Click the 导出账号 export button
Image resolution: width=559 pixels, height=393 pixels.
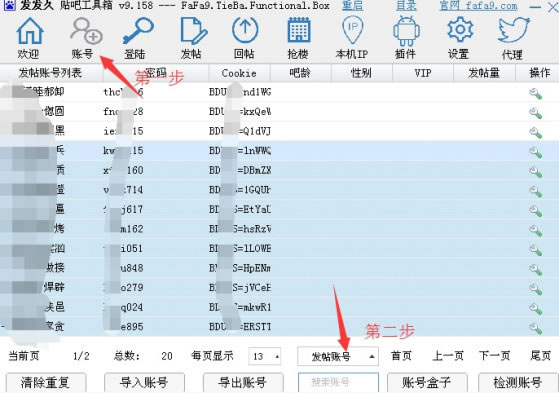243,383
